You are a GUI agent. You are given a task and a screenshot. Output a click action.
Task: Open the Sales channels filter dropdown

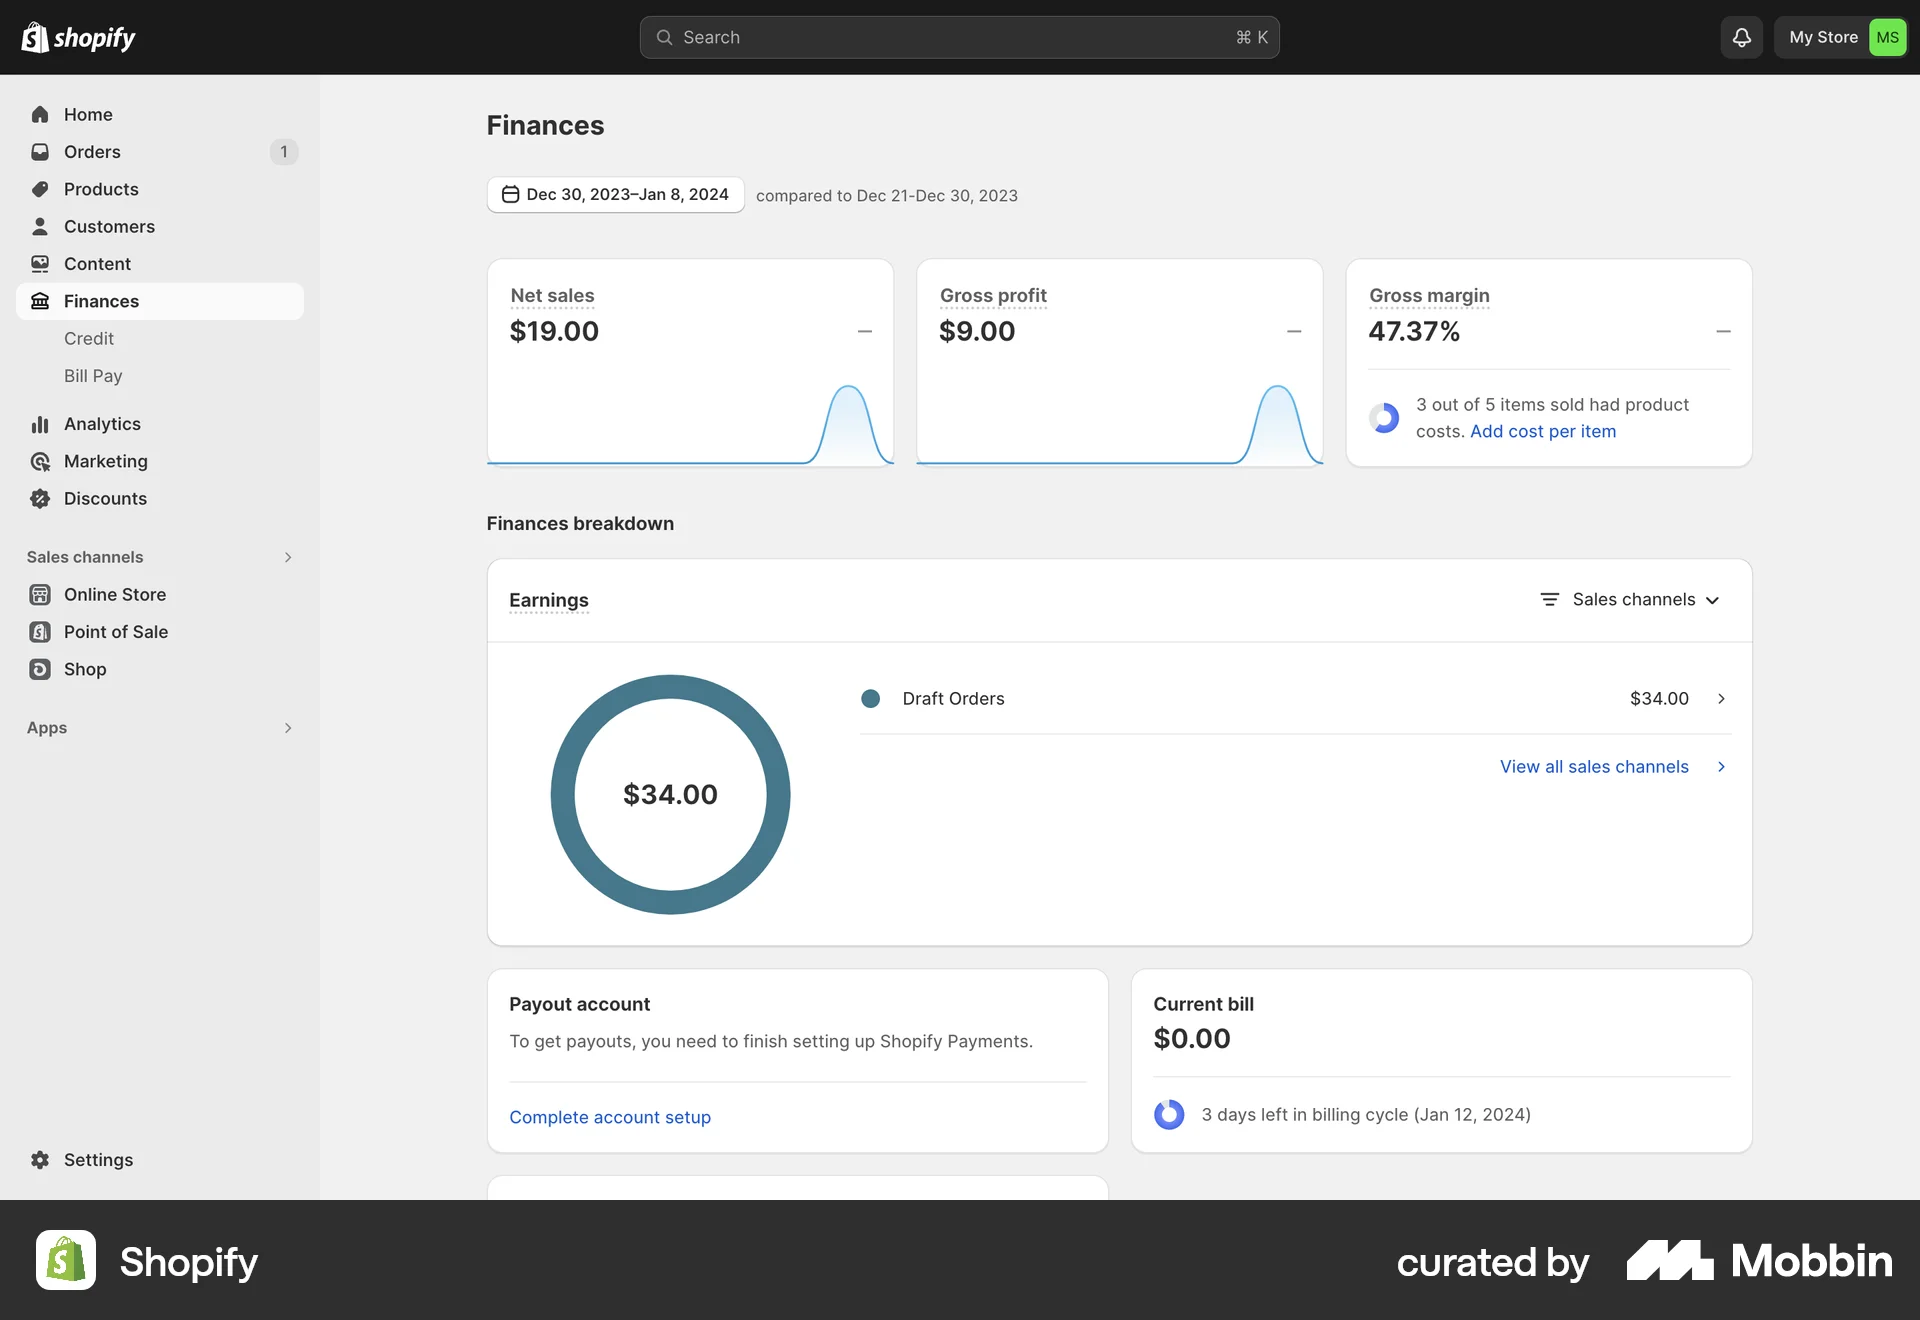click(1629, 599)
